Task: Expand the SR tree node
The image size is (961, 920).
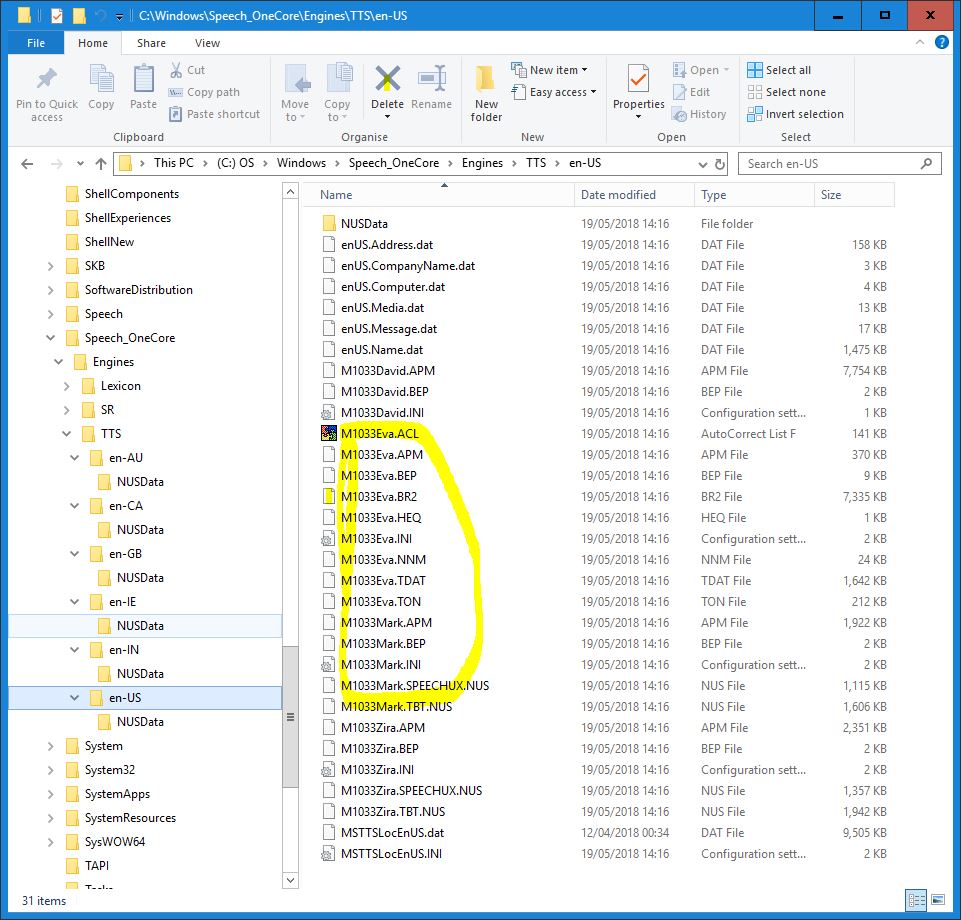Action: click(66, 409)
